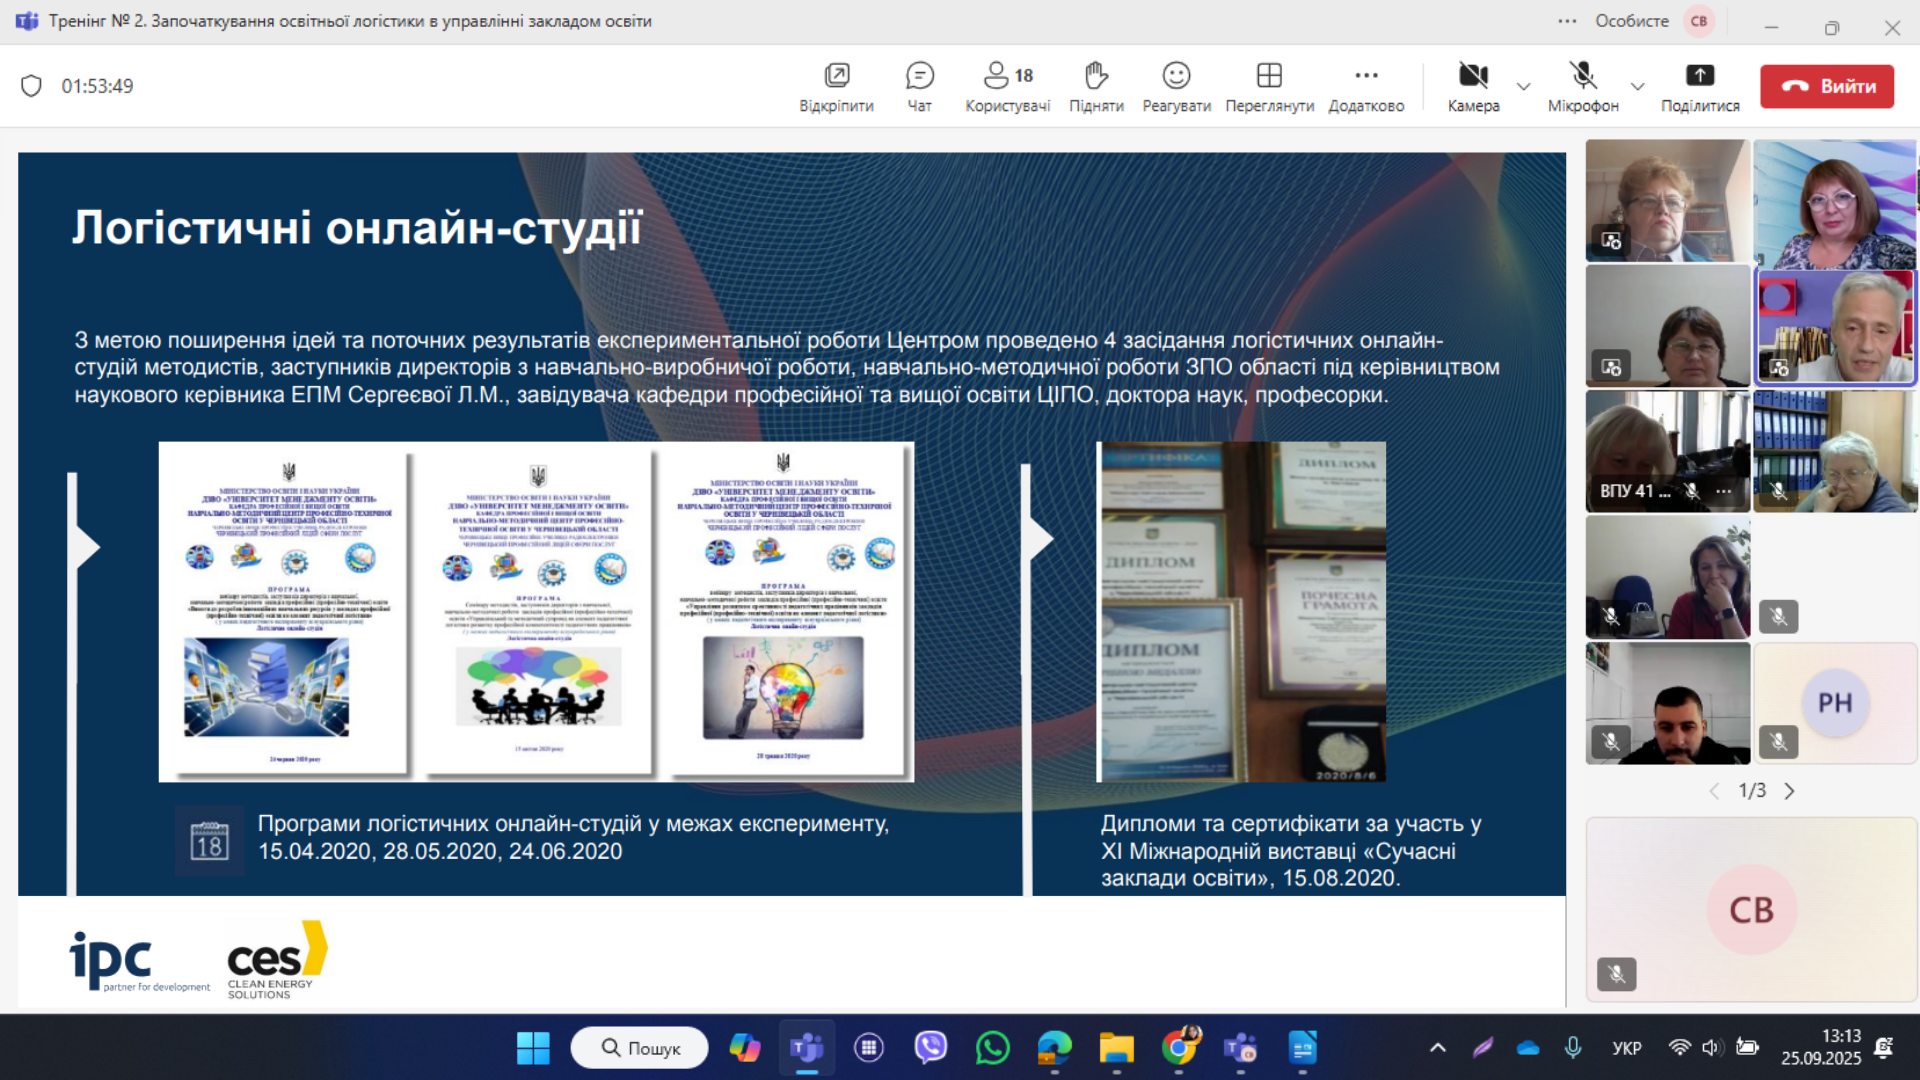Open the reactions (Реагувати) menu

[x=1176, y=86]
